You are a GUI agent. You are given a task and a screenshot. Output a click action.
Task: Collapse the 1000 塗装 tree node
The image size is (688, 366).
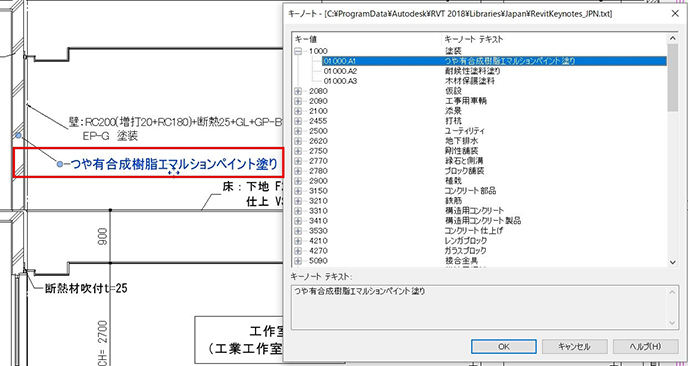coord(298,51)
